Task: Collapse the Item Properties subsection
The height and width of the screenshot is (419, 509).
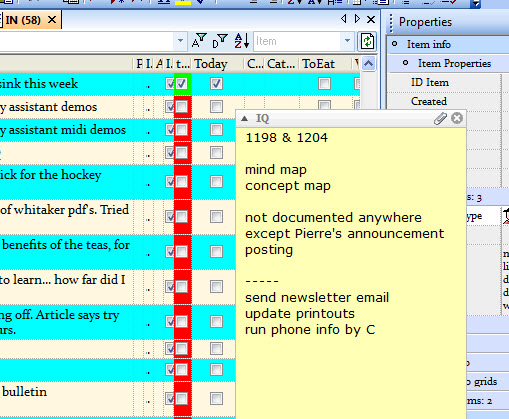Action: pyautogui.click(x=406, y=63)
